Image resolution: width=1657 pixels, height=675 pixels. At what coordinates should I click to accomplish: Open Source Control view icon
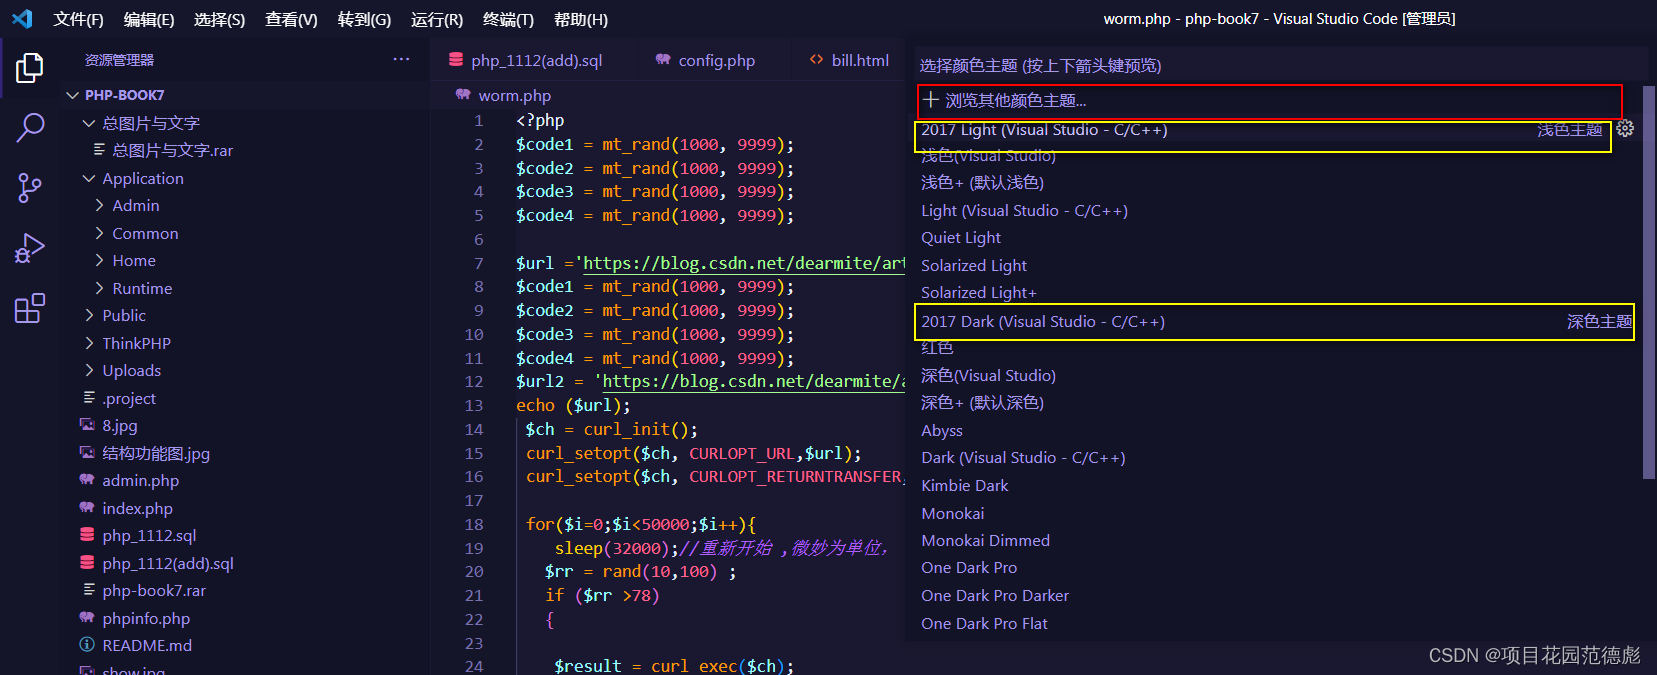(30, 188)
